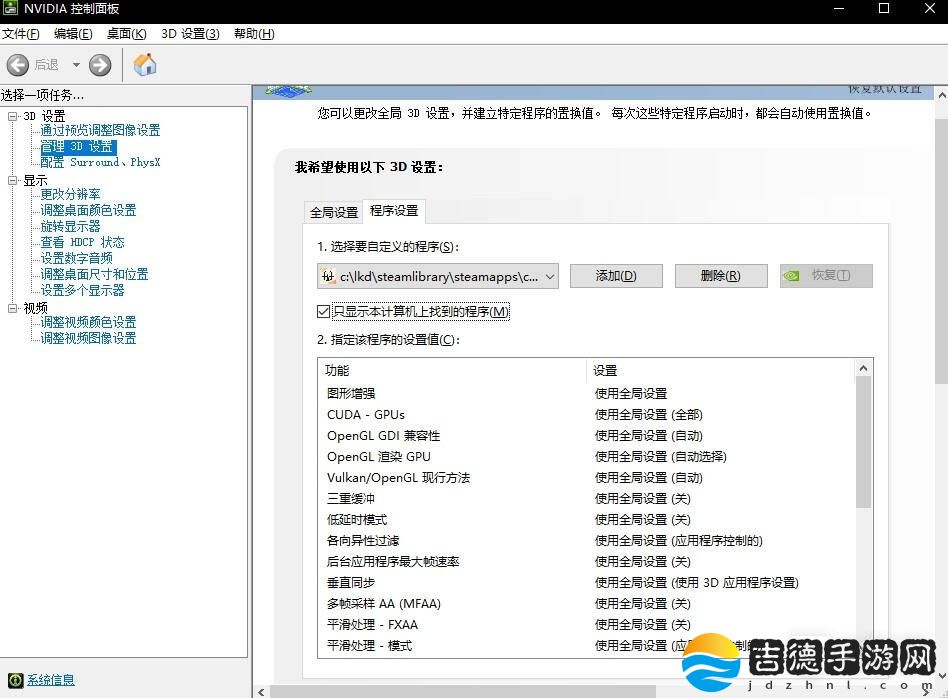The height and width of the screenshot is (698, 948).
Task: Select the 平滑处理 - 模式 row
Action: pyautogui.click(x=586, y=645)
